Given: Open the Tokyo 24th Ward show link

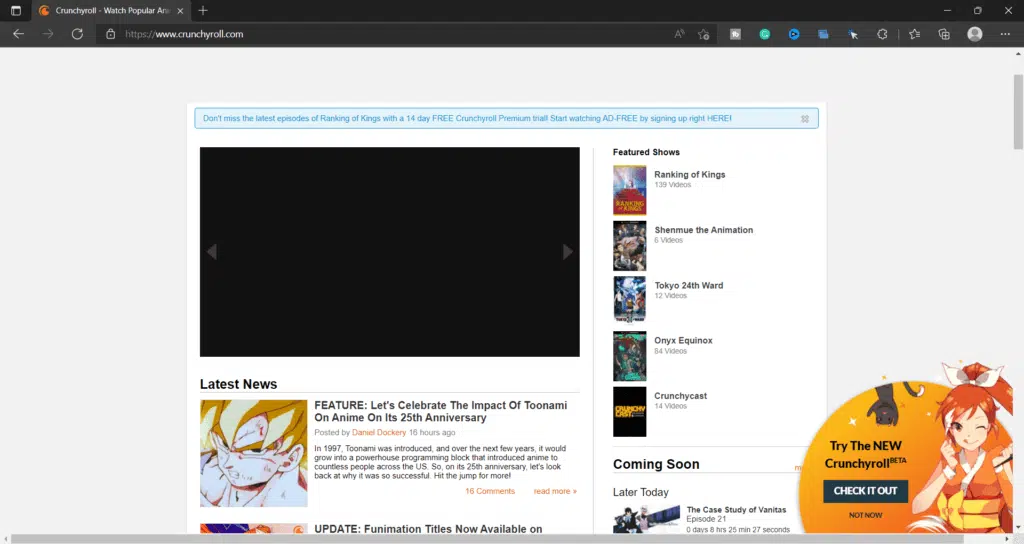Looking at the screenshot, I should 688,285.
